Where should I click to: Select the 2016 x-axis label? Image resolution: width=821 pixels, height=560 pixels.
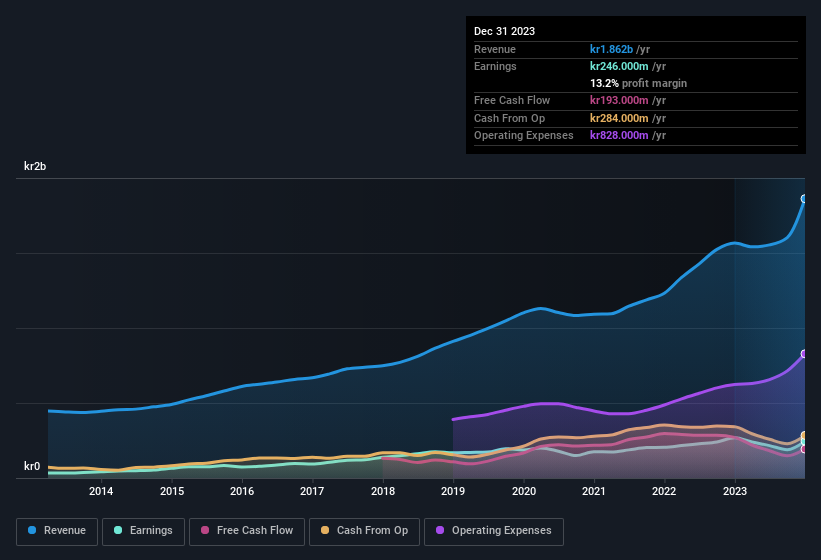242,491
